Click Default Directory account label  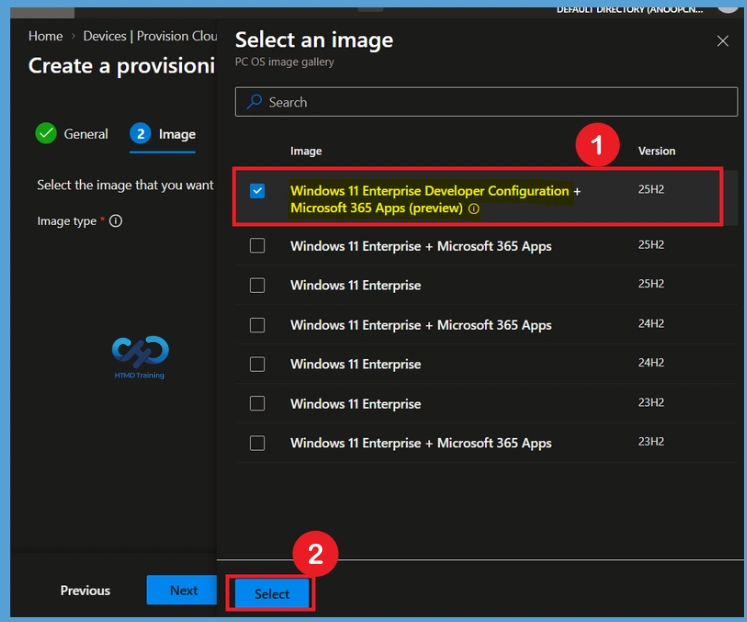pyautogui.click(x=629, y=10)
